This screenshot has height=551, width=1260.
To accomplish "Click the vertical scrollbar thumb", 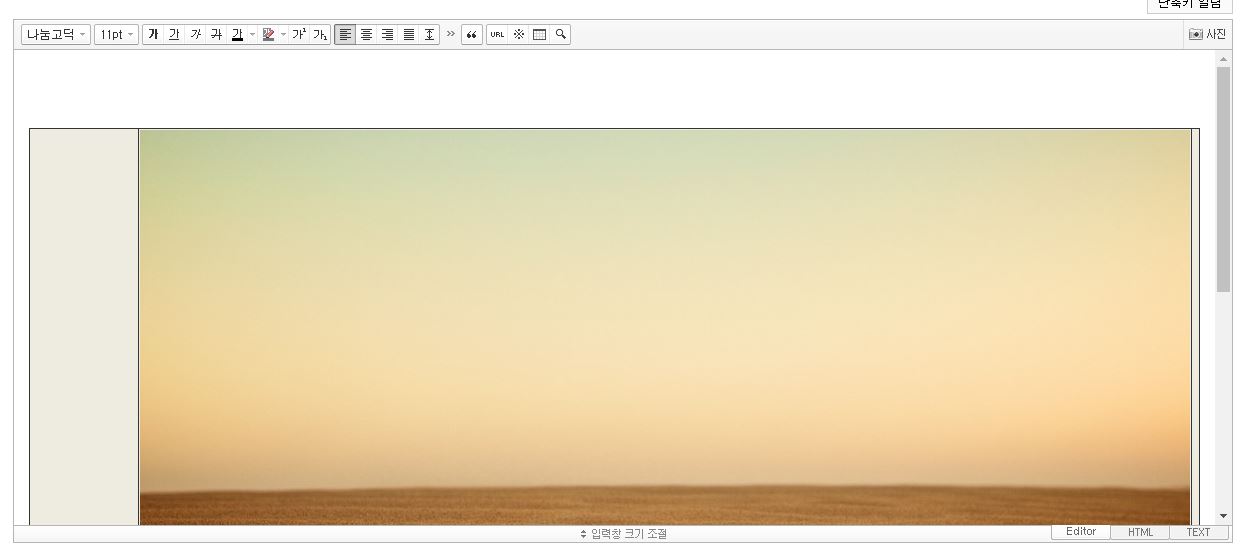I will point(1223,180).
